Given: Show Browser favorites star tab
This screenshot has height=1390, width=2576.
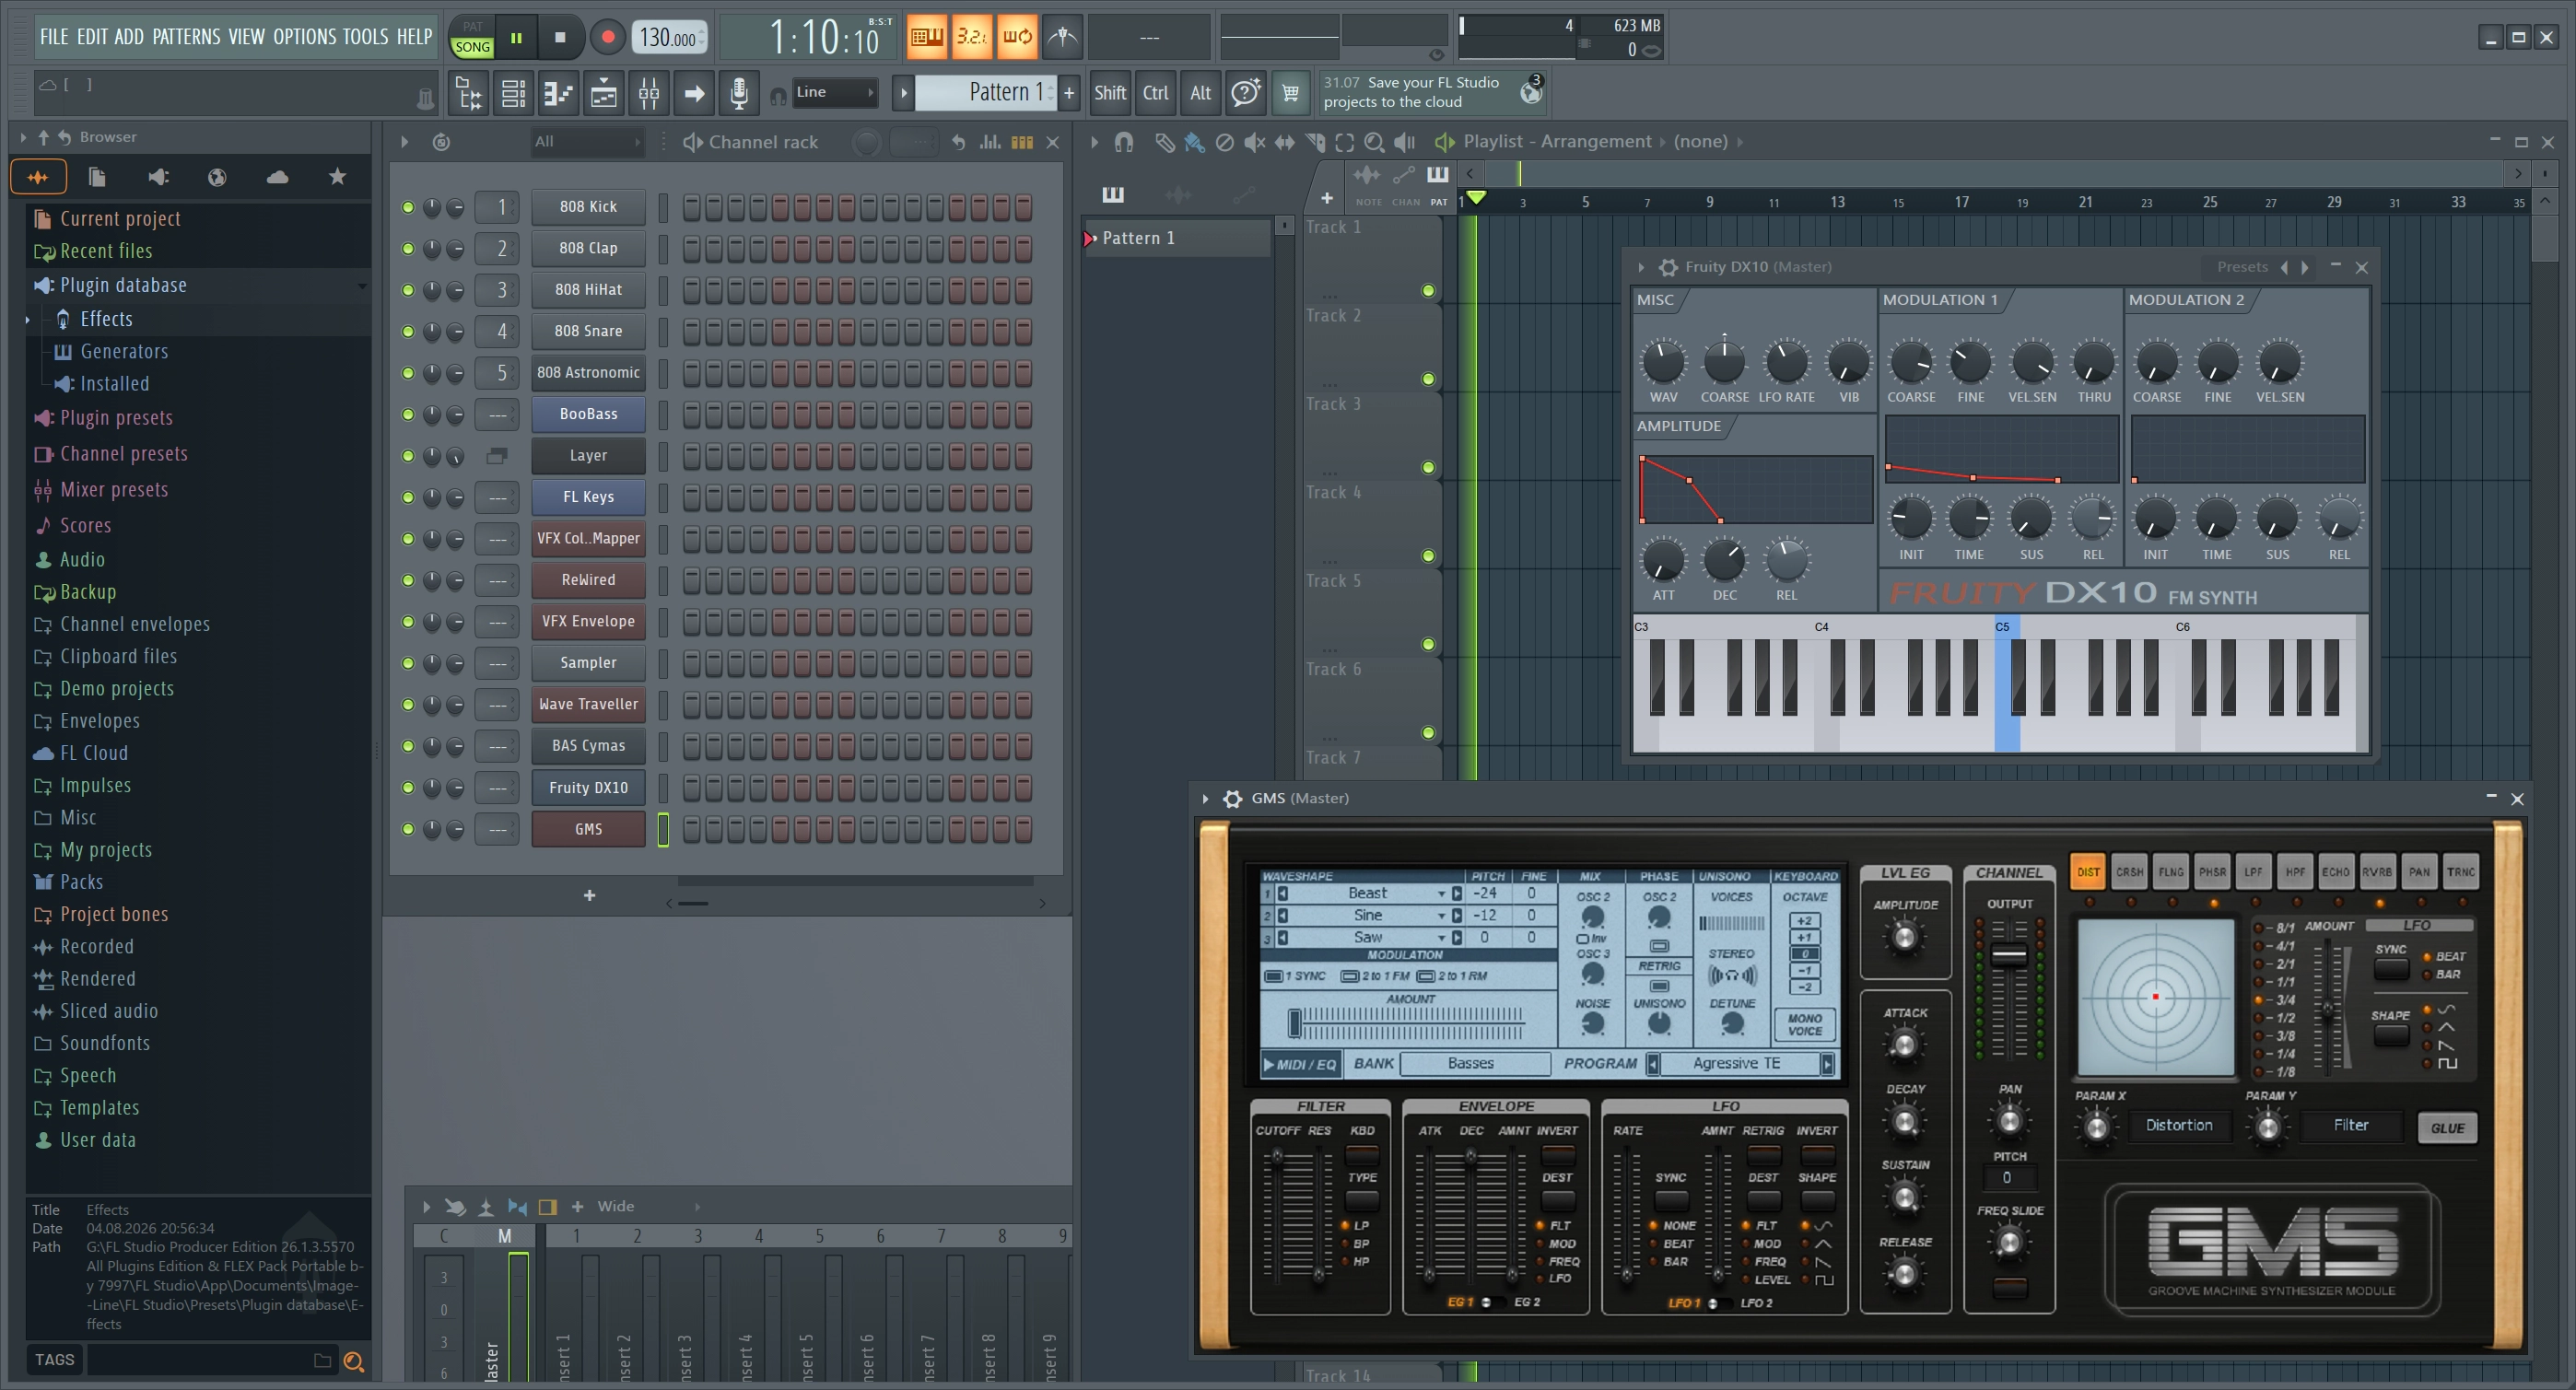Looking at the screenshot, I should (x=337, y=177).
